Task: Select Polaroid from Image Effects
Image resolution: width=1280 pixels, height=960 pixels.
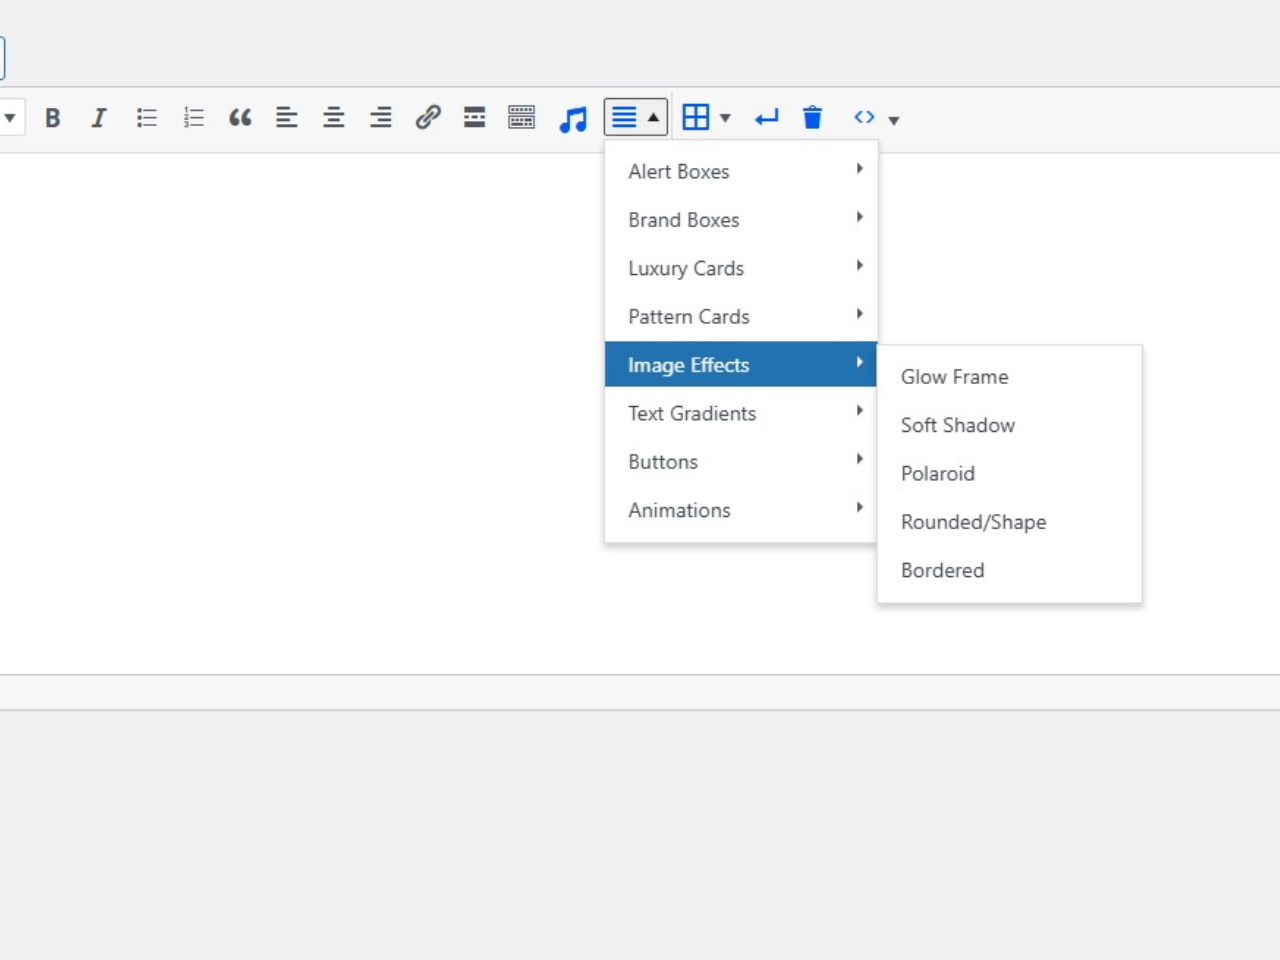Action: coord(937,474)
